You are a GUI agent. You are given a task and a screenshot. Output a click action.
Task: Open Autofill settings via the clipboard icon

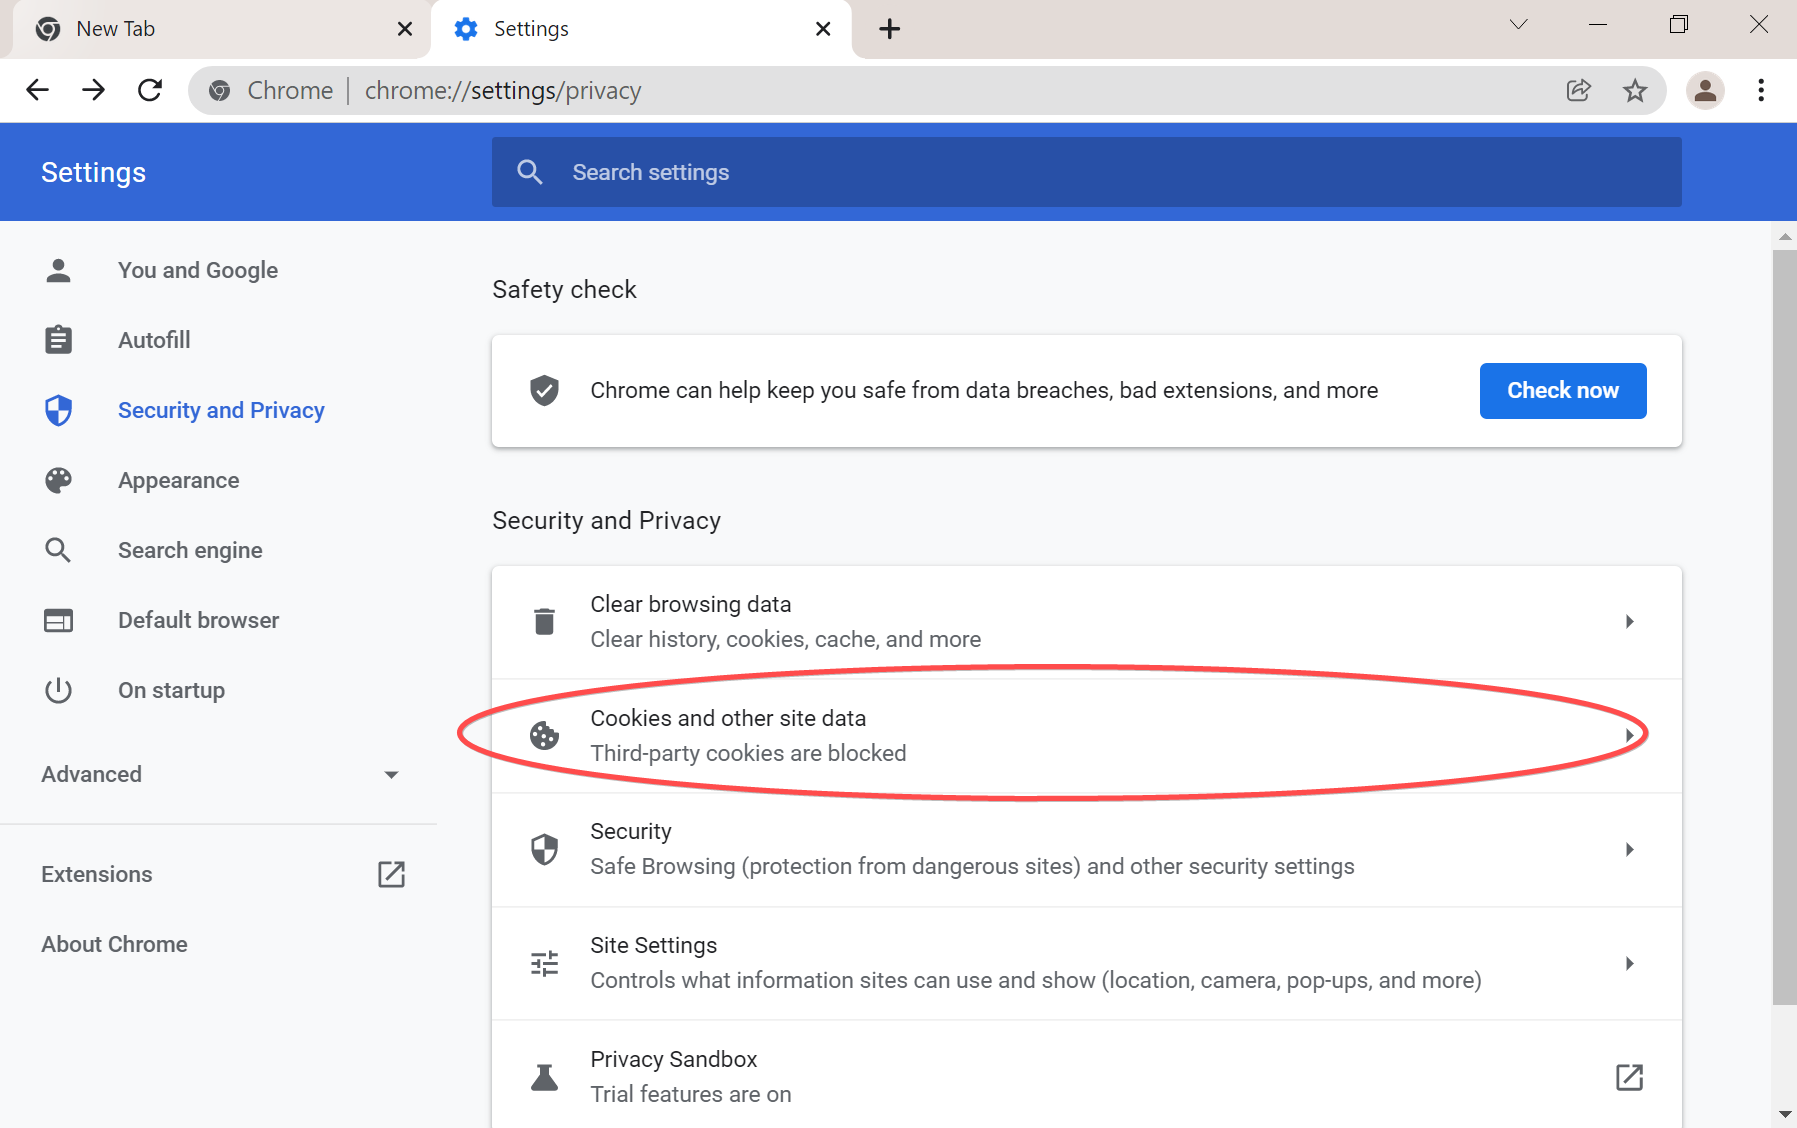click(x=59, y=339)
